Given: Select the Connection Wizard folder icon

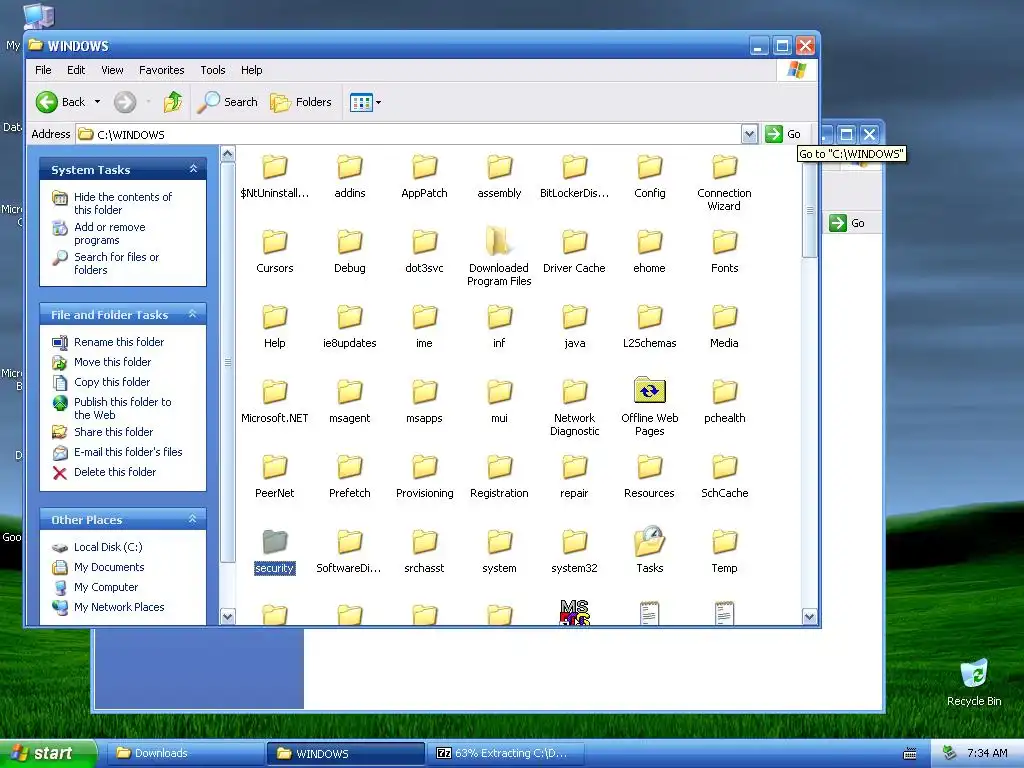Looking at the screenshot, I should [x=724, y=167].
